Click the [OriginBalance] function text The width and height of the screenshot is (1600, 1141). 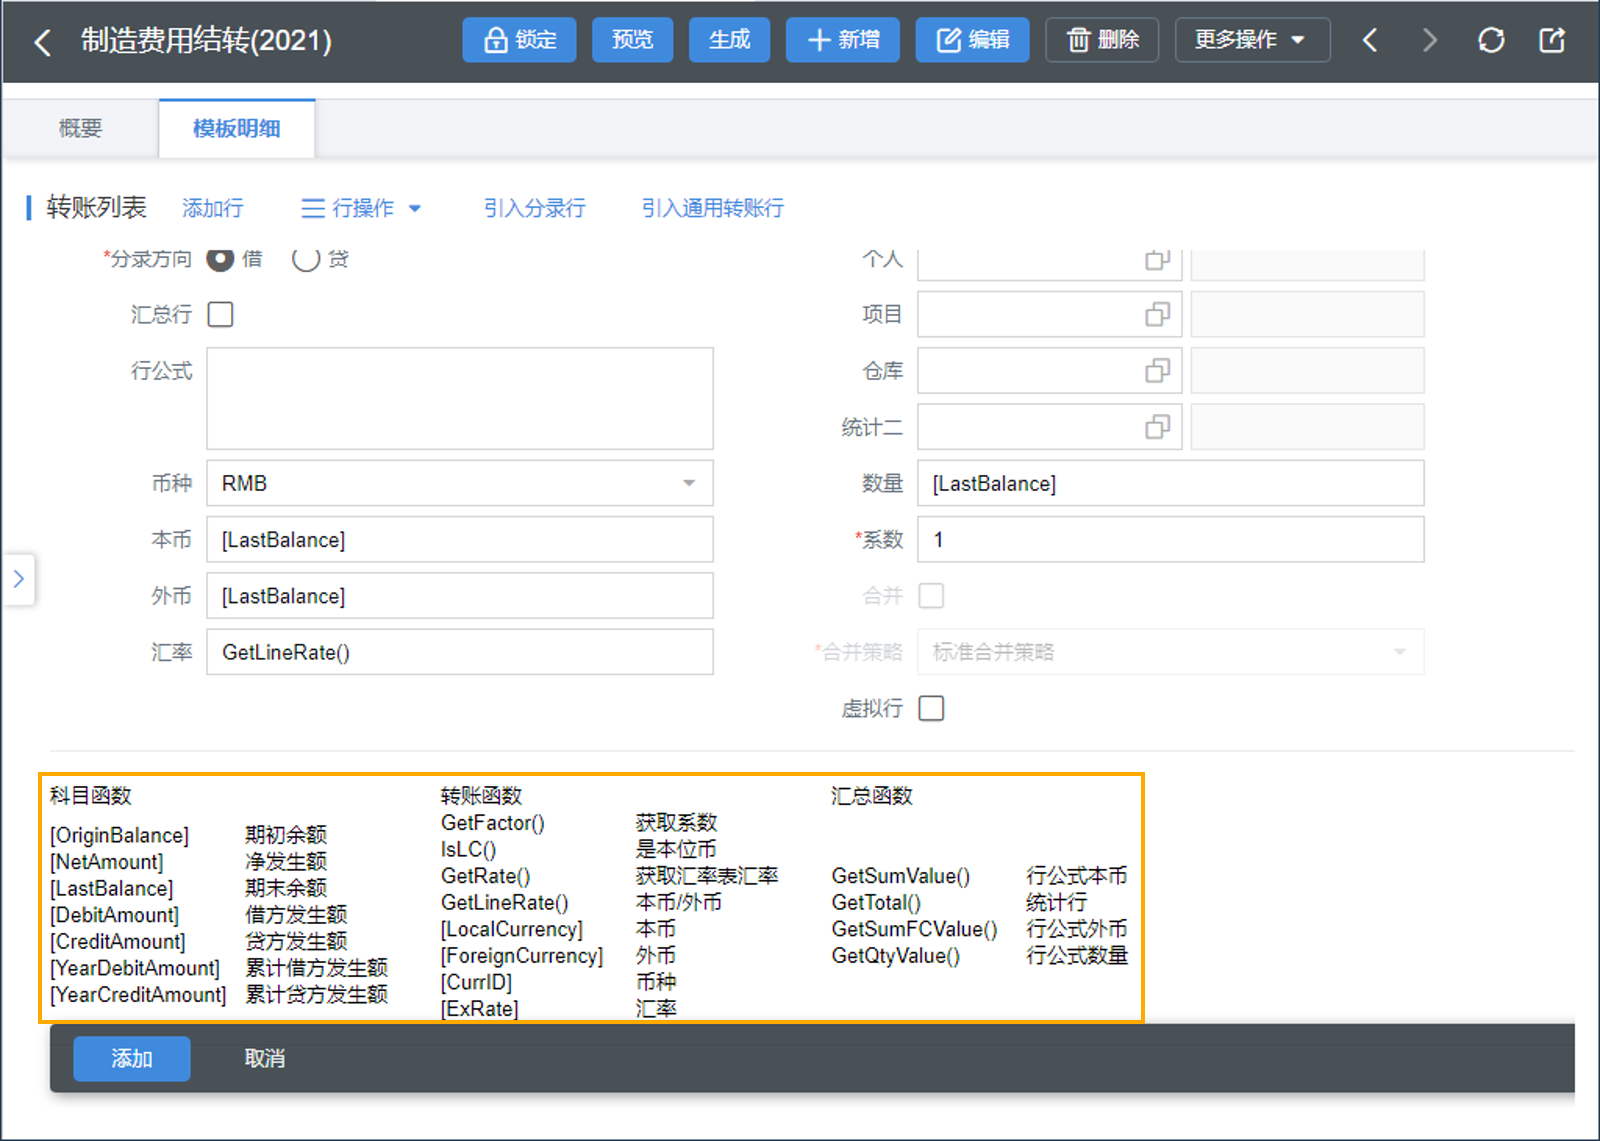tap(119, 835)
